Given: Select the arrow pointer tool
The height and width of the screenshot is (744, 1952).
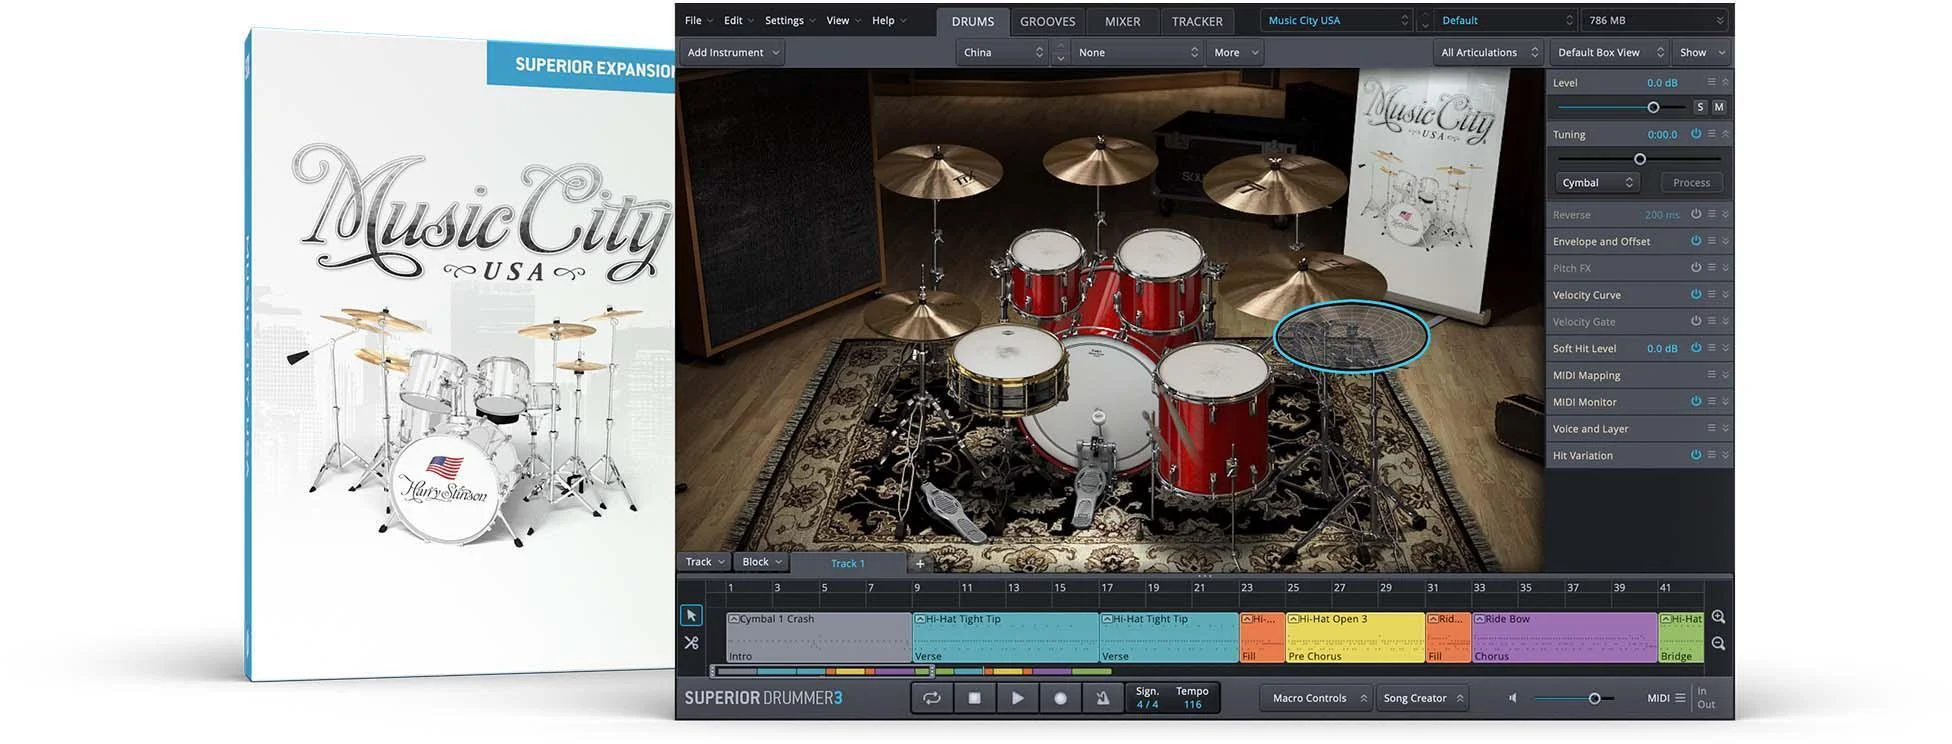Looking at the screenshot, I should (x=691, y=615).
